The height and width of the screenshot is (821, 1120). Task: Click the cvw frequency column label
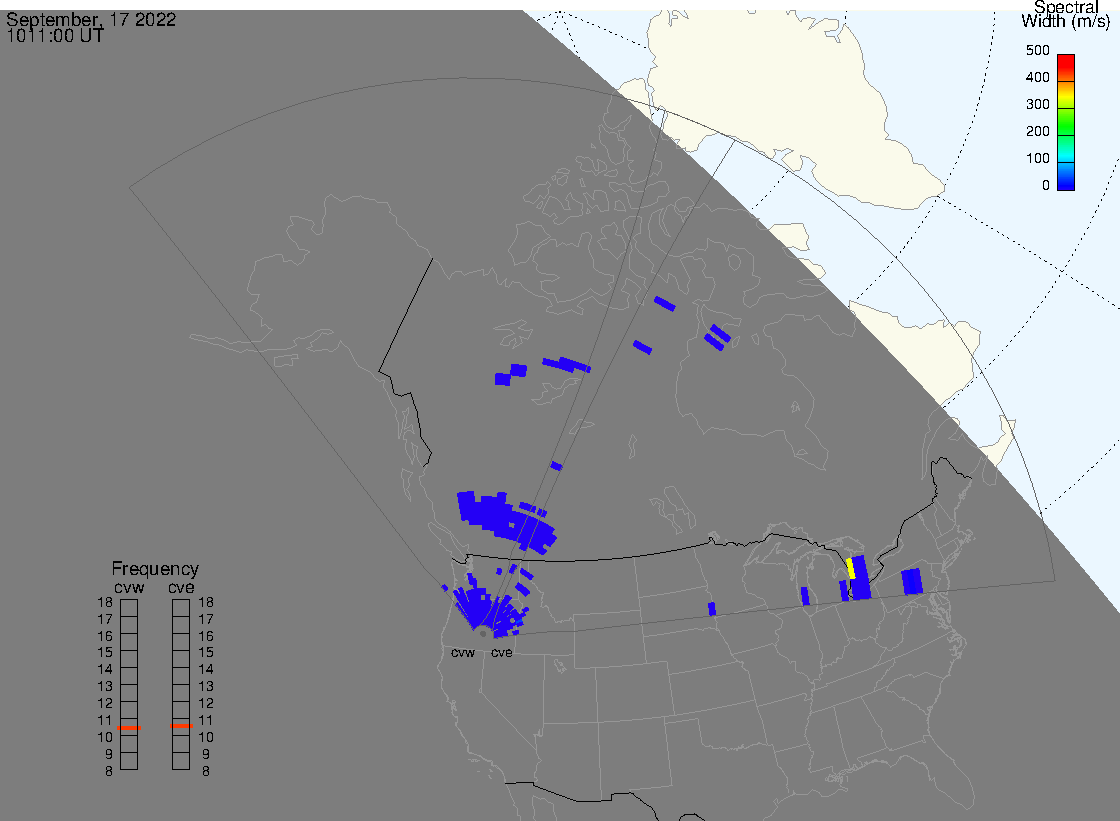pyautogui.click(x=129, y=588)
